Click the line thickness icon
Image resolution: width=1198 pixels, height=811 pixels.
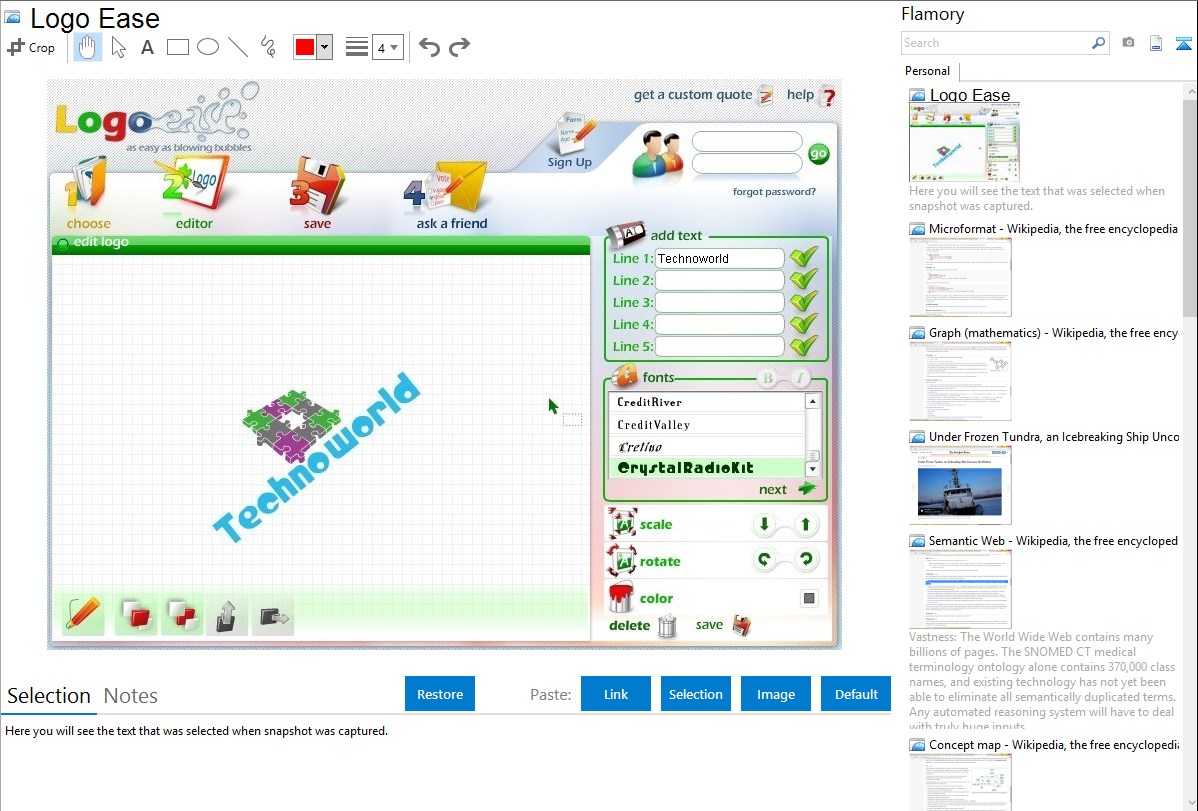357,47
